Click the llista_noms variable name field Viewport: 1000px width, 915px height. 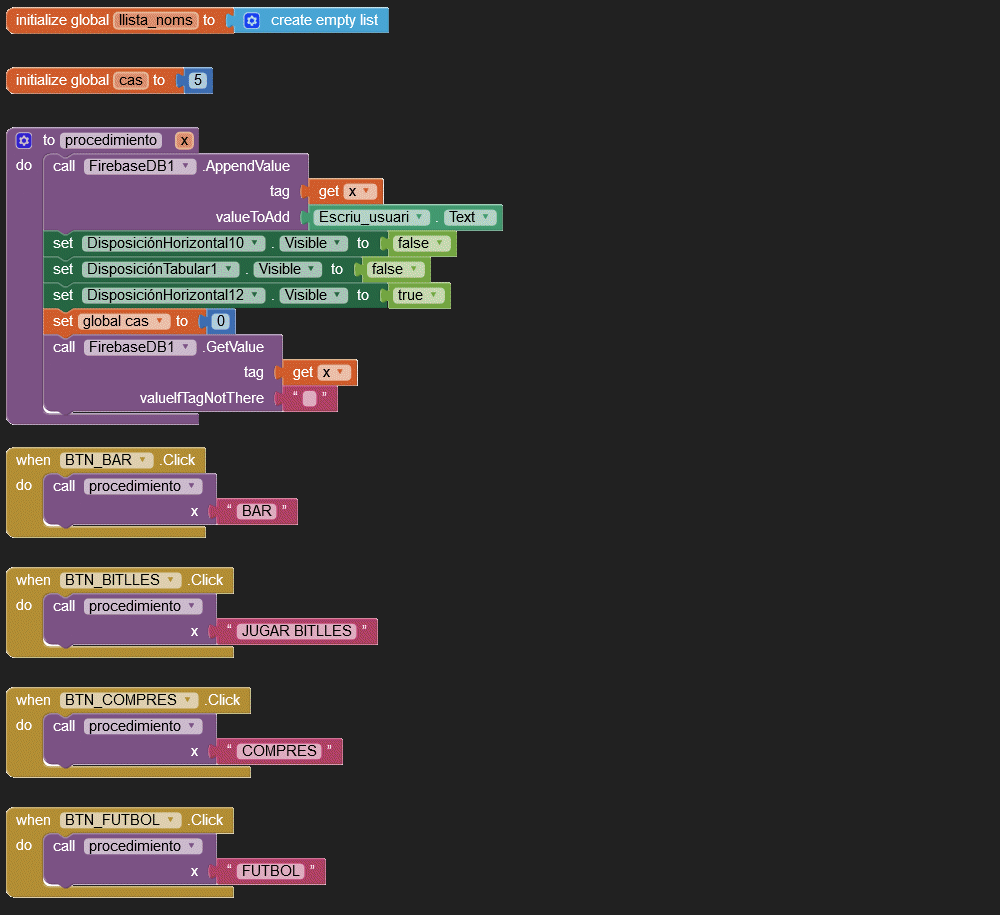155,21
